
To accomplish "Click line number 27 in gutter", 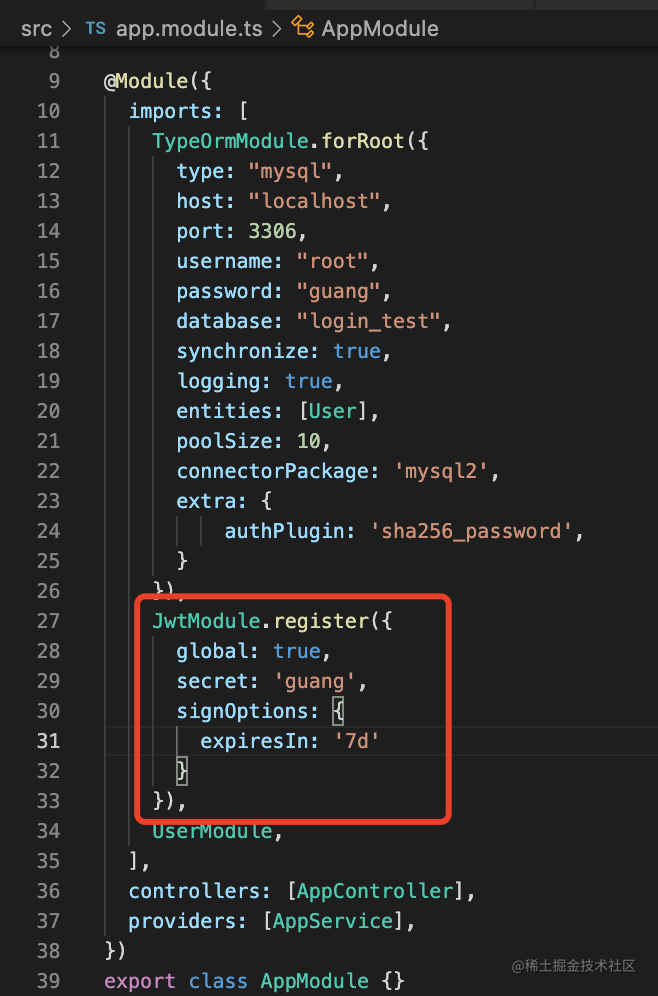I will point(48,621).
